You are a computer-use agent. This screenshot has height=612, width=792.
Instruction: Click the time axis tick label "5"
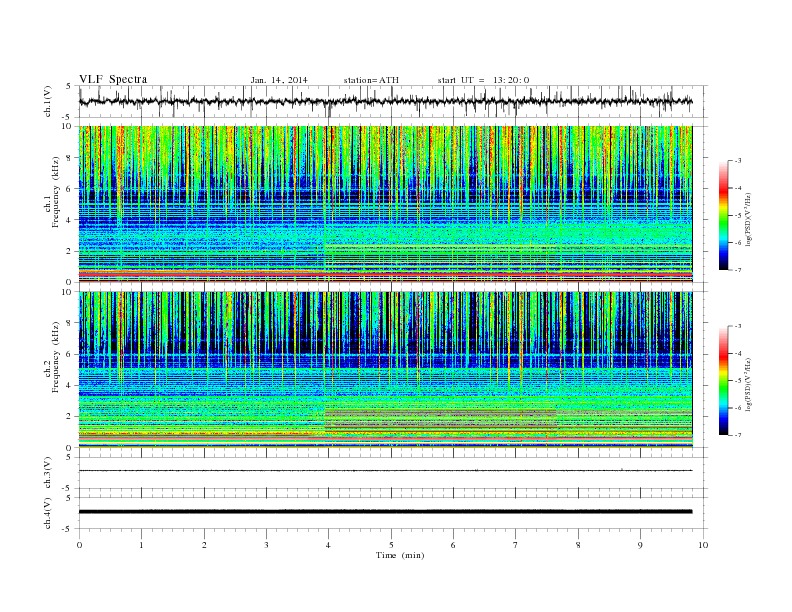click(391, 545)
